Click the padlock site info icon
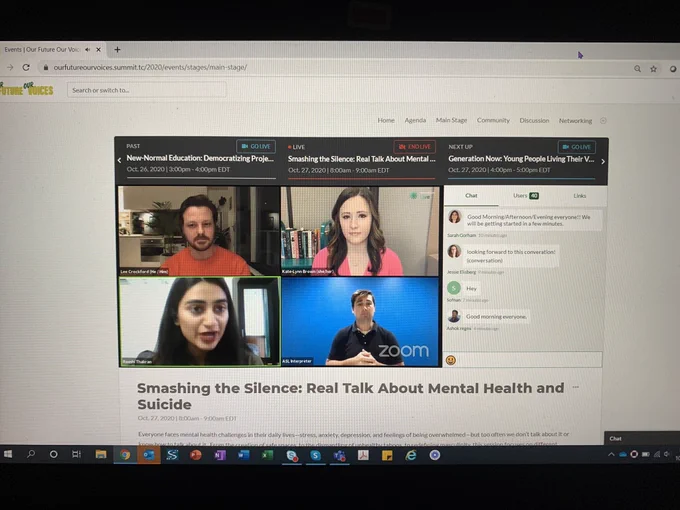680x510 pixels. 46,67
